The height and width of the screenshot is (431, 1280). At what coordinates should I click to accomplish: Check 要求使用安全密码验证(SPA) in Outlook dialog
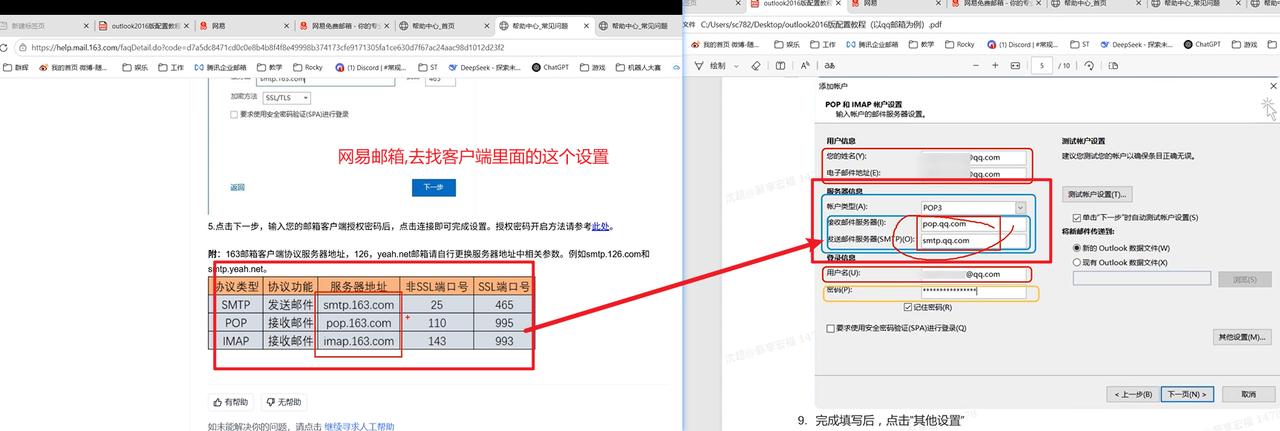[830, 328]
